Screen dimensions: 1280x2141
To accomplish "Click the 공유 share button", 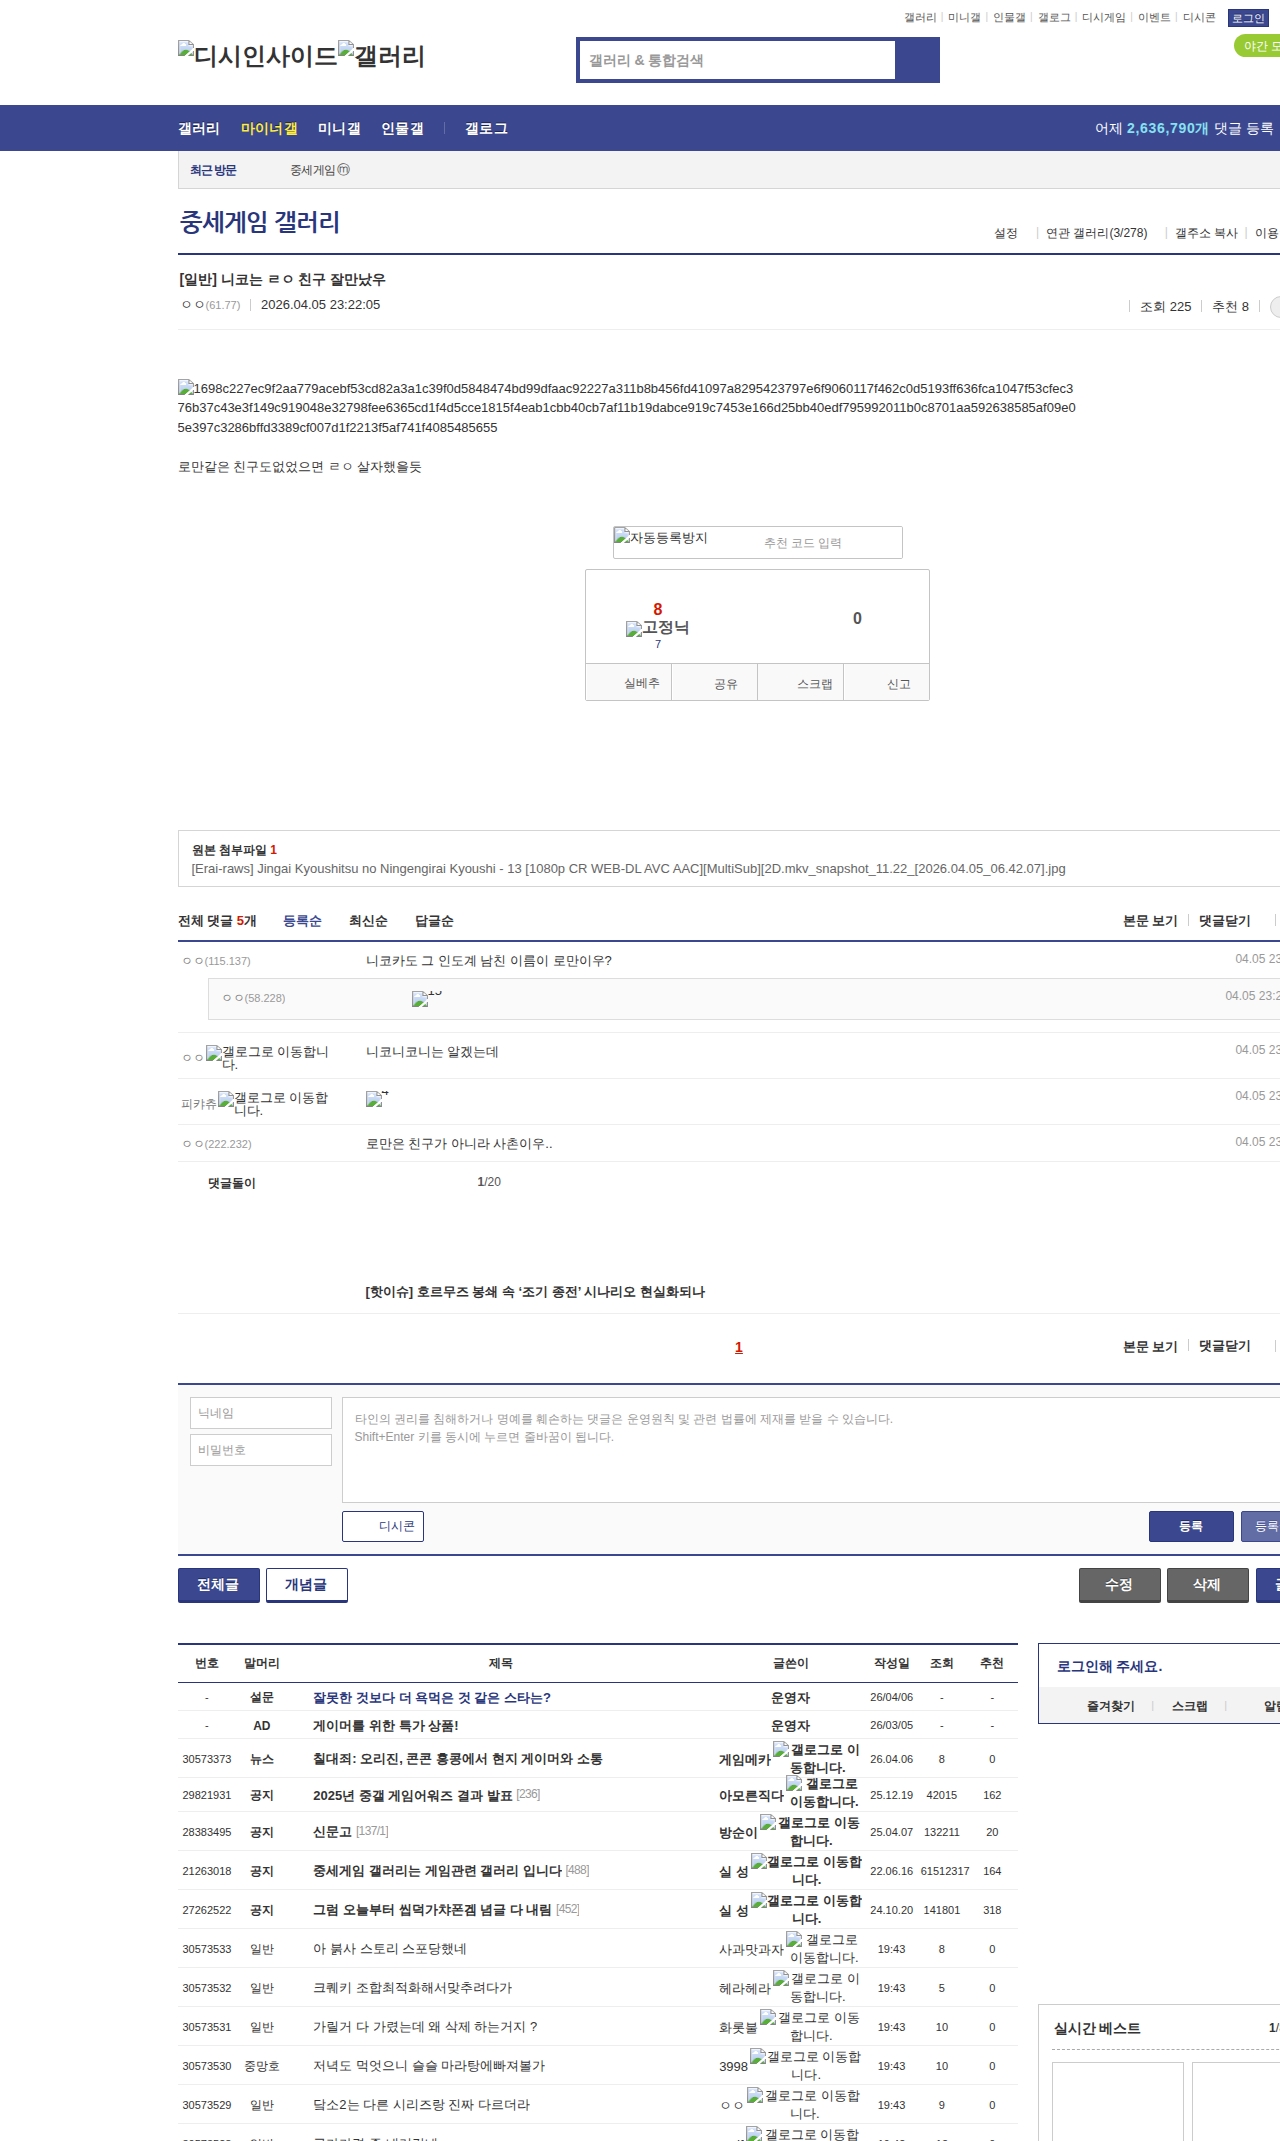I will (x=715, y=683).
